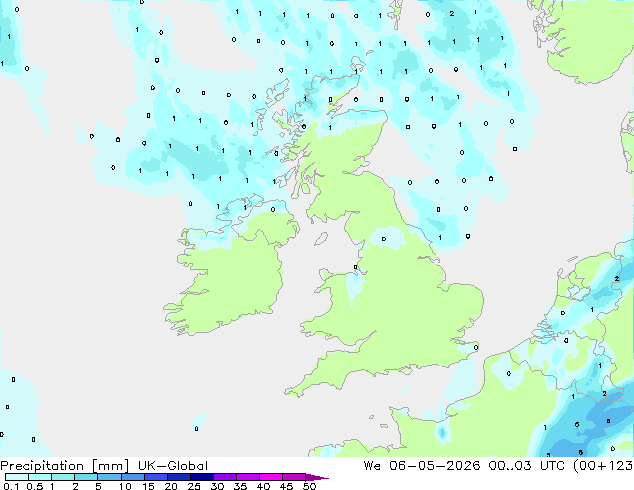Choose the 20–25 mm legend swatch
Image resolution: width=634 pixels, height=490 pixels.
coord(178,477)
